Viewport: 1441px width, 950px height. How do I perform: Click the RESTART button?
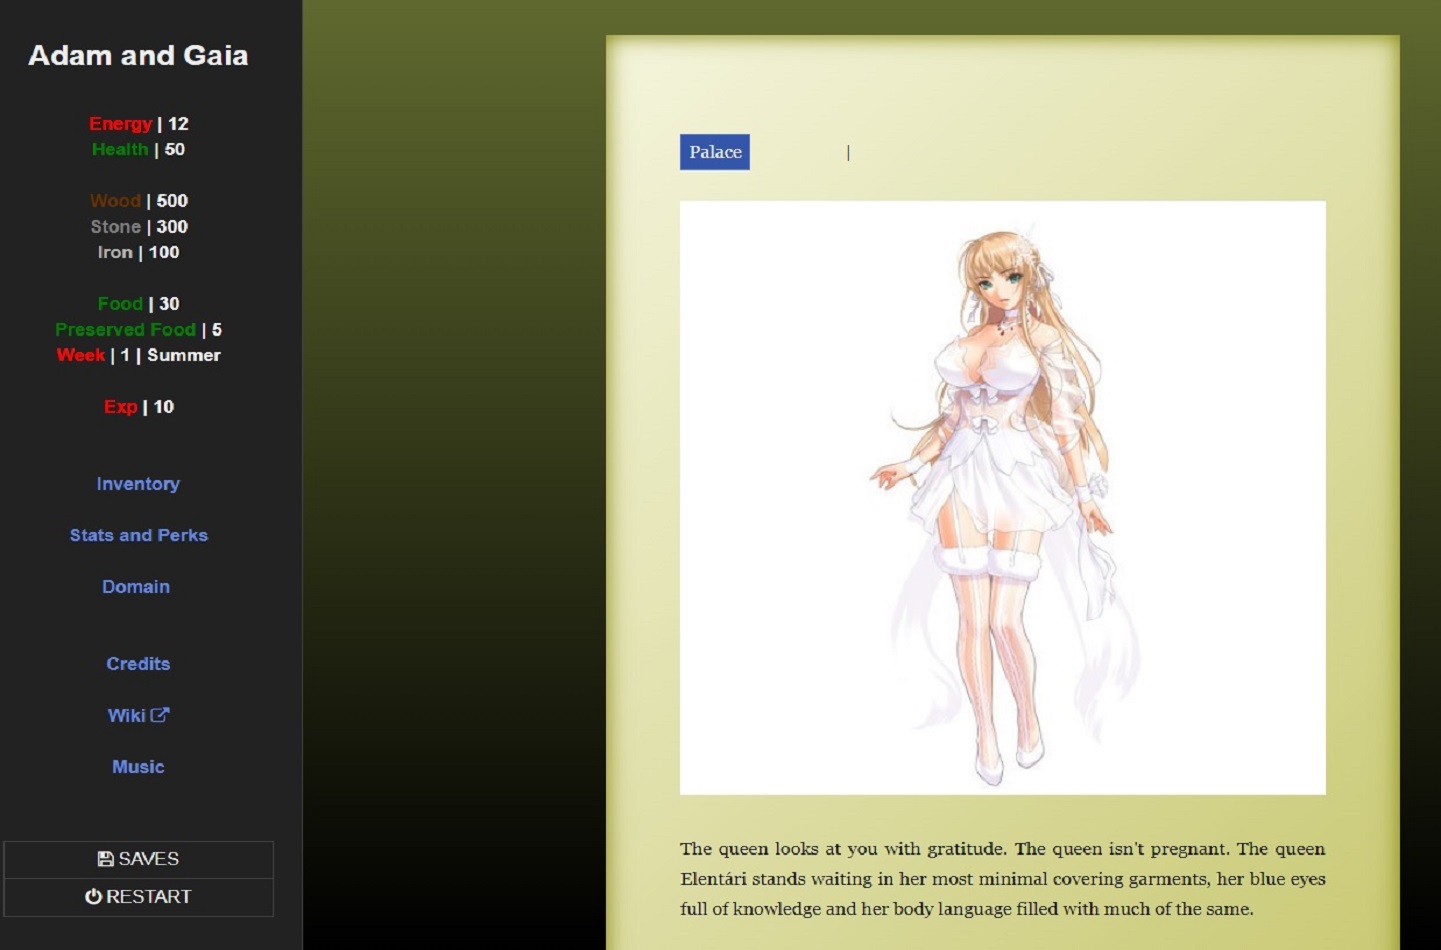point(138,896)
